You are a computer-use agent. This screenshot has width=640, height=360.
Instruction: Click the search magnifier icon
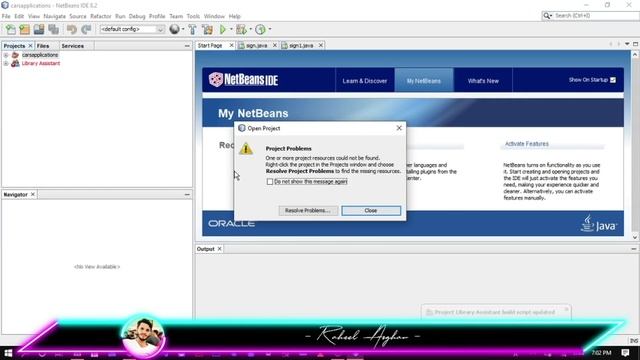pos(546,16)
